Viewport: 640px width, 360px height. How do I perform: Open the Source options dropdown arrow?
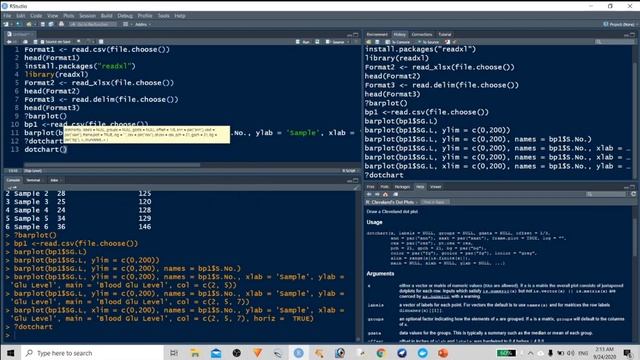click(x=348, y=42)
